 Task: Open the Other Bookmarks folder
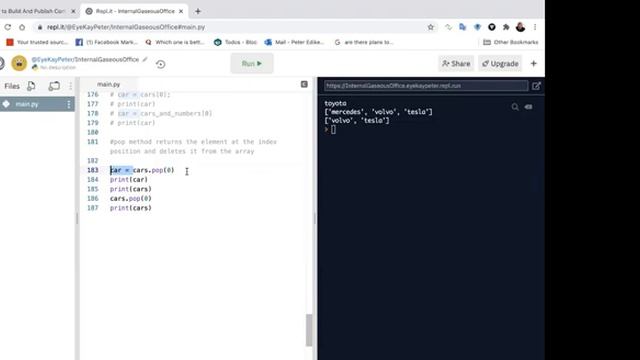(511, 42)
